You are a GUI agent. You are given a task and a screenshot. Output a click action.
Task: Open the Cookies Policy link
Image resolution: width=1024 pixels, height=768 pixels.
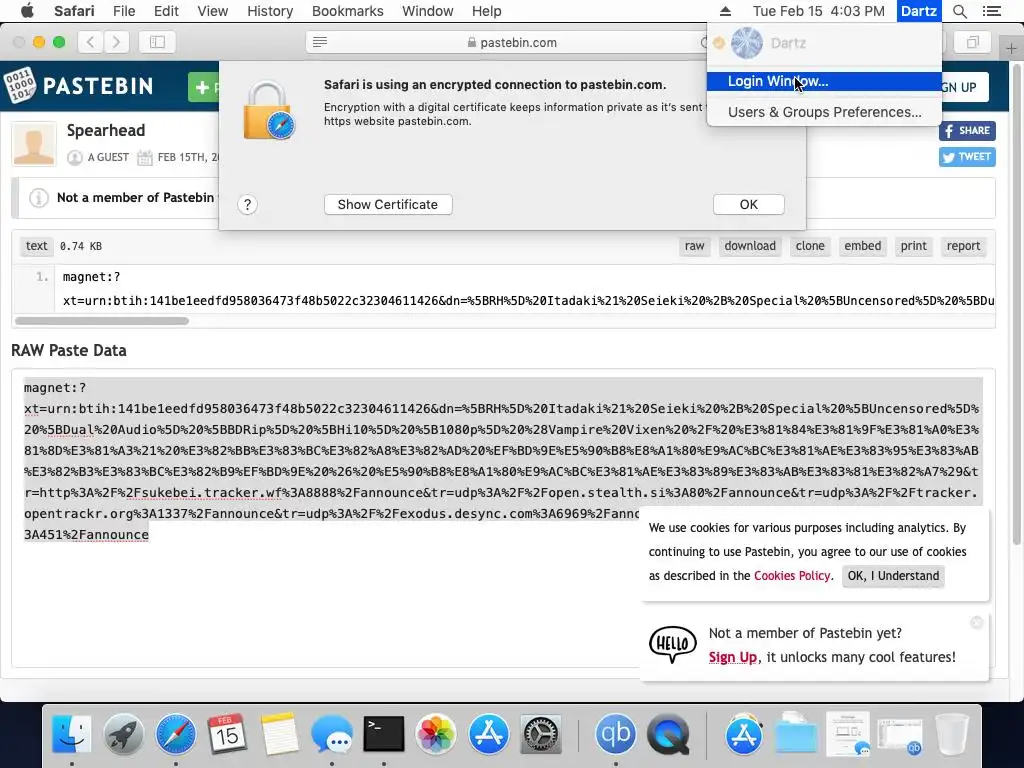[792, 576]
